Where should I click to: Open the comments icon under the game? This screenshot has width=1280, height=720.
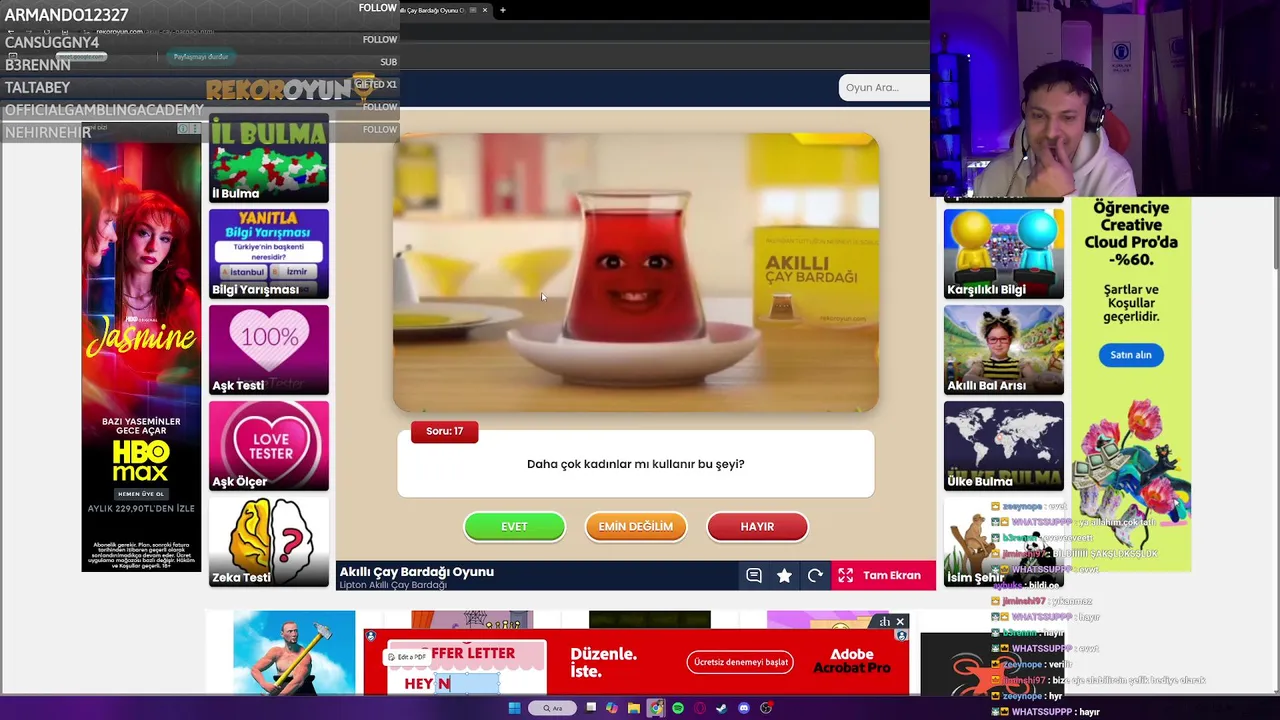(754, 575)
